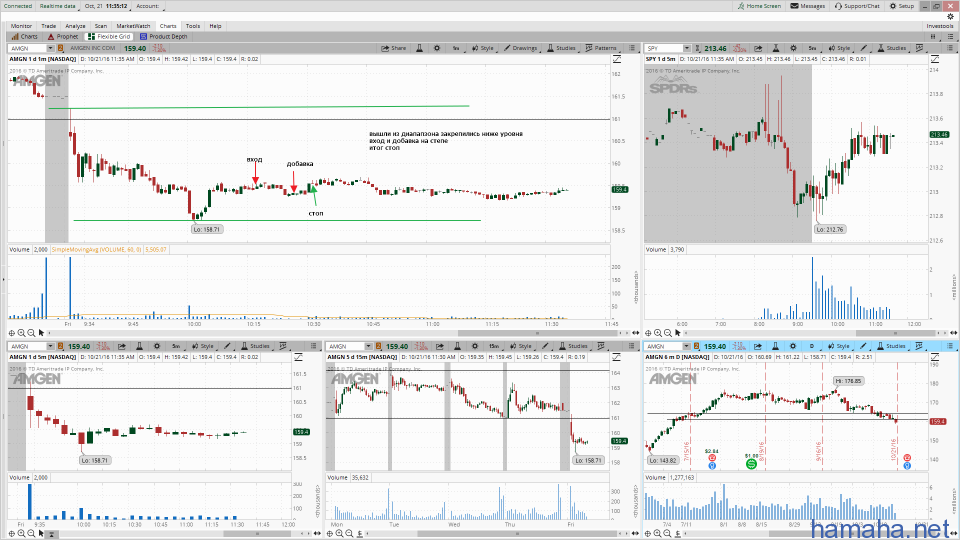
Task: Open Patterns menu on AMGN 1m chart
Action: click(601, 48)
